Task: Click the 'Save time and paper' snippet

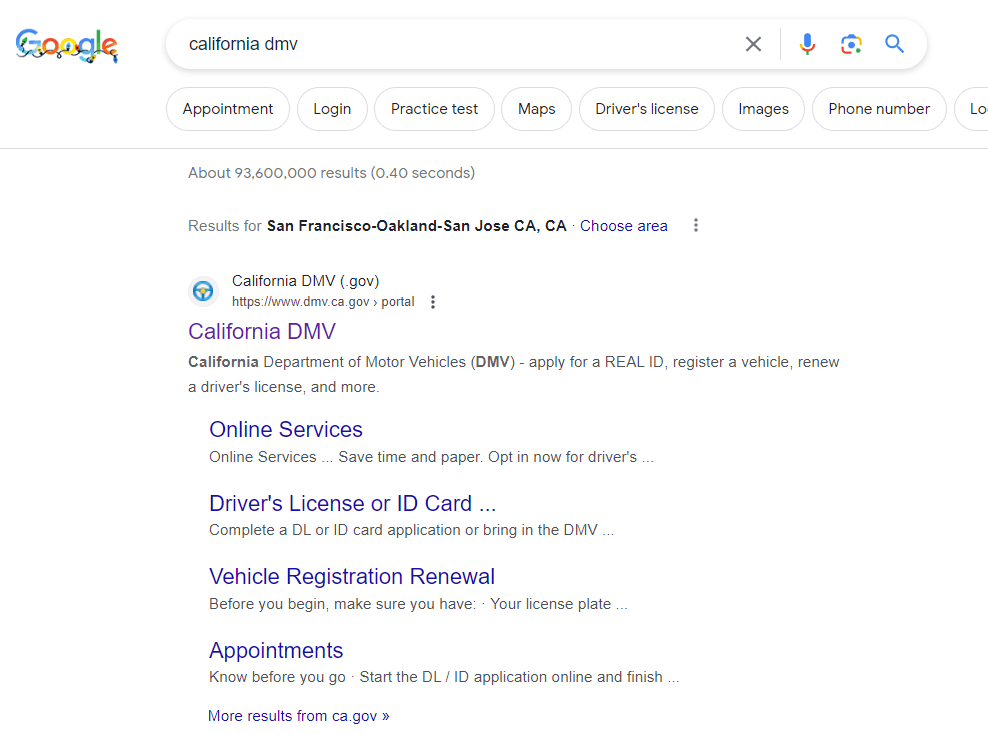Action: 432,457
